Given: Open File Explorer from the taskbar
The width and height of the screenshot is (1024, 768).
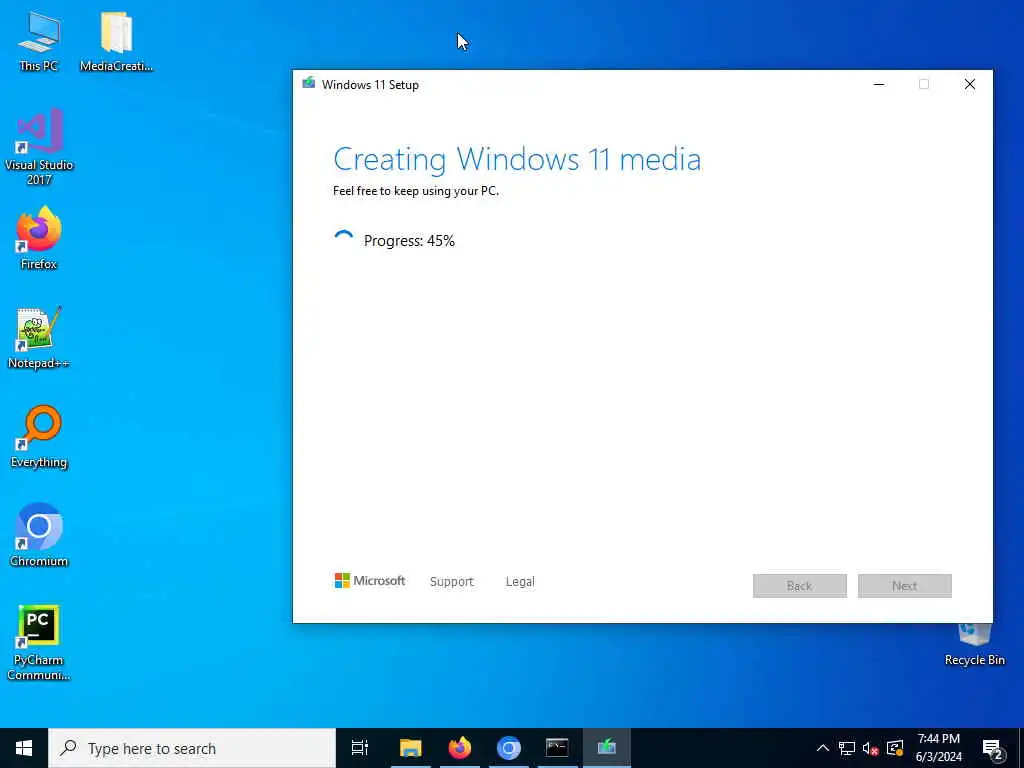Looking at the screenshot, I should click(411, 748).
